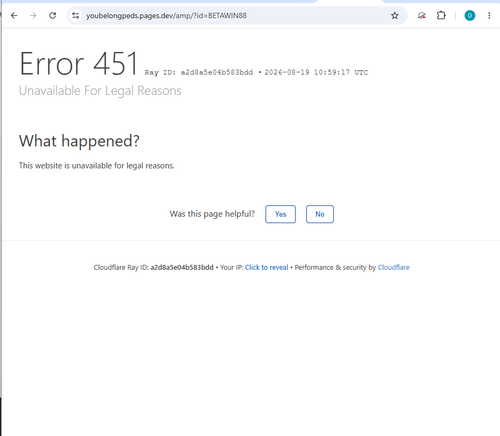Click the 'What happened?' heading
Image resolution: width=500 pixels, height=436 pixels.
[79, 141]
